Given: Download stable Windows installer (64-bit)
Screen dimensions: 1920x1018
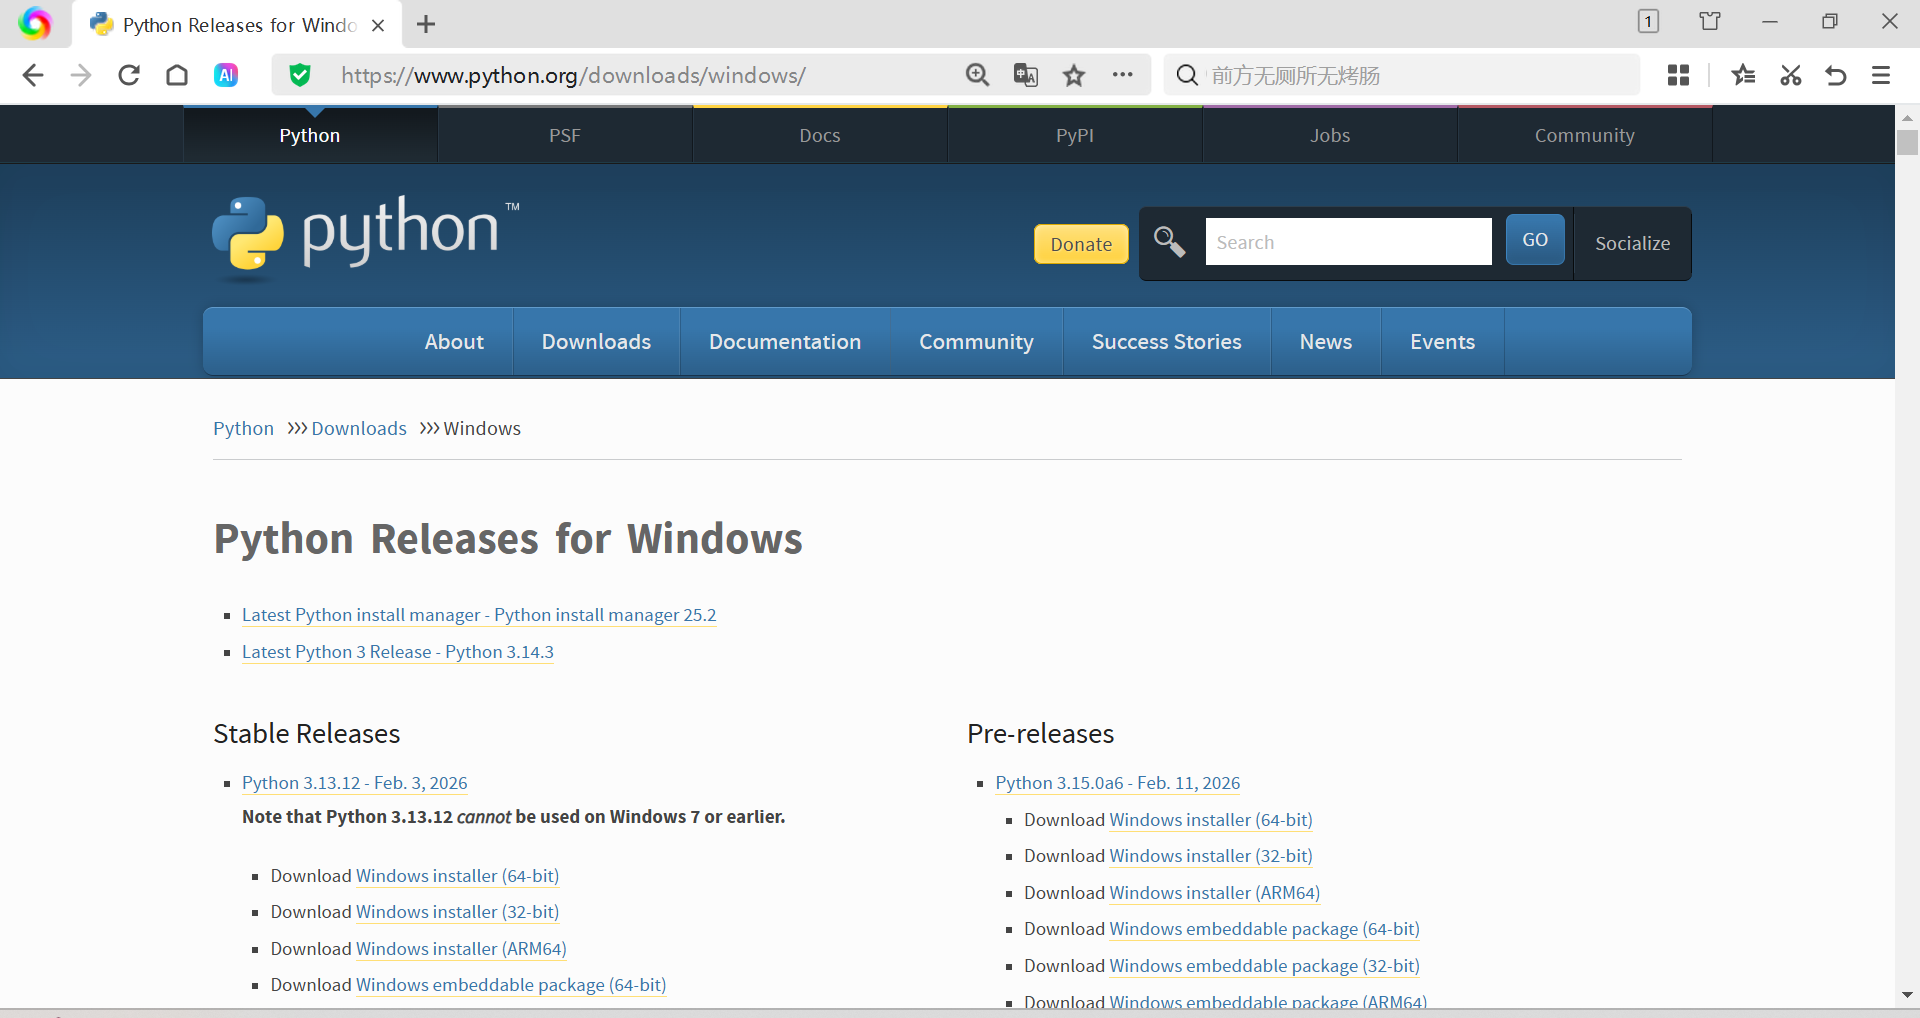Looking at the screenshot, I should click(x=457, y=876).
